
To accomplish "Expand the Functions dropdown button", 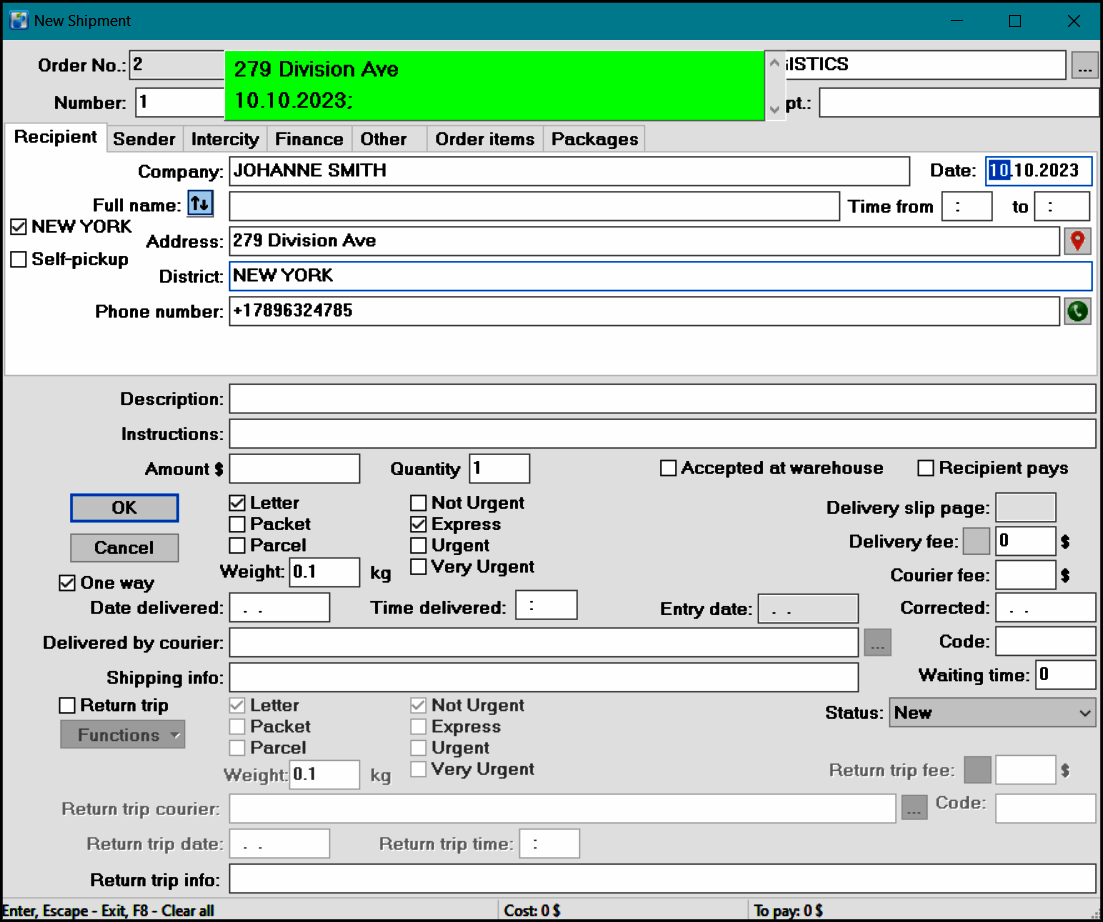I will point(122,735).
